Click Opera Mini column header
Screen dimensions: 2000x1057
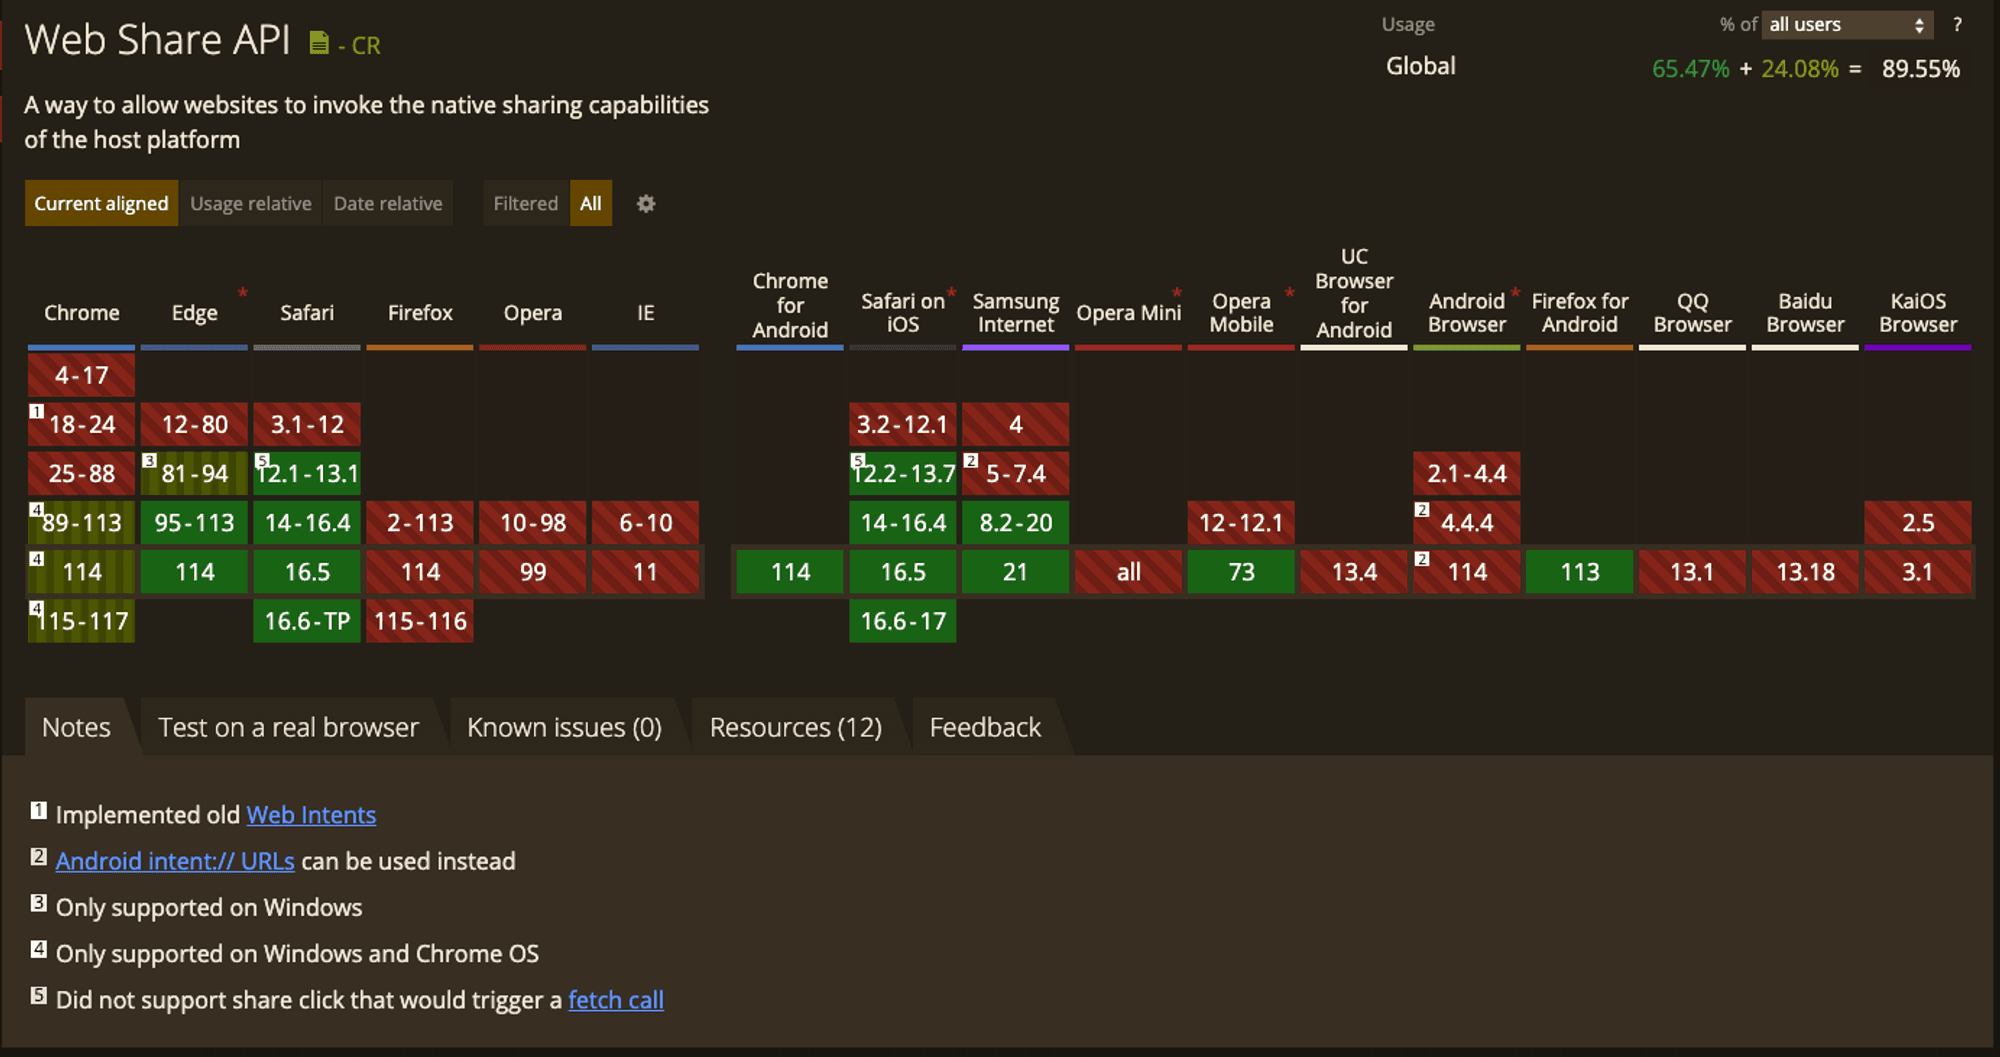1129,313
